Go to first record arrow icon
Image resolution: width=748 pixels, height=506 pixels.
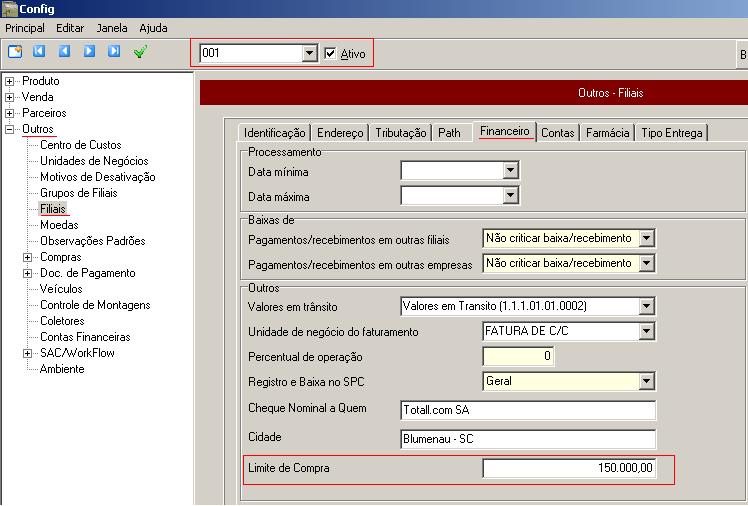tap(39, 52)
